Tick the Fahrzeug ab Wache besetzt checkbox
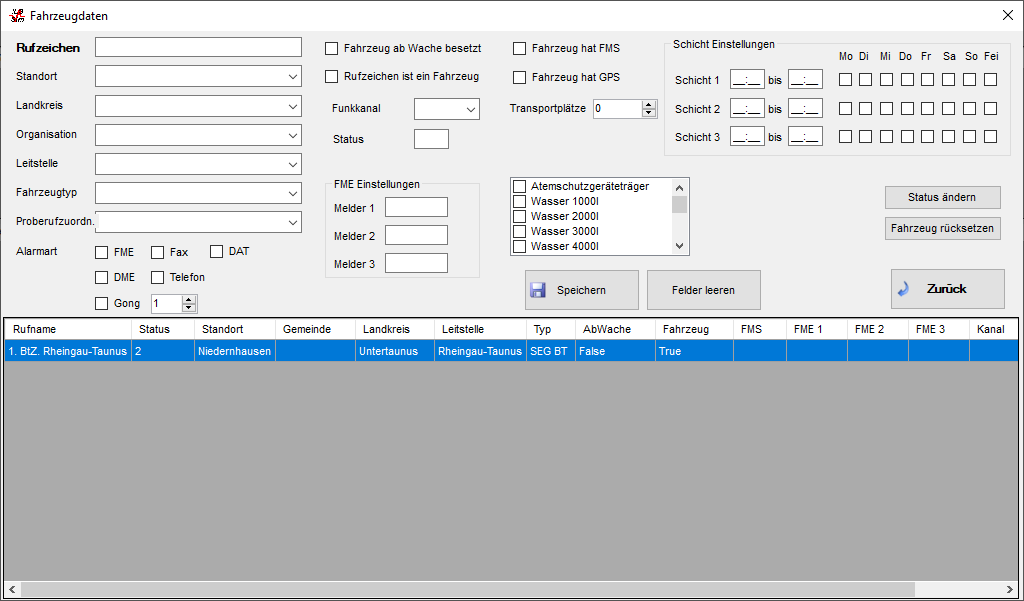 (332, 48)
